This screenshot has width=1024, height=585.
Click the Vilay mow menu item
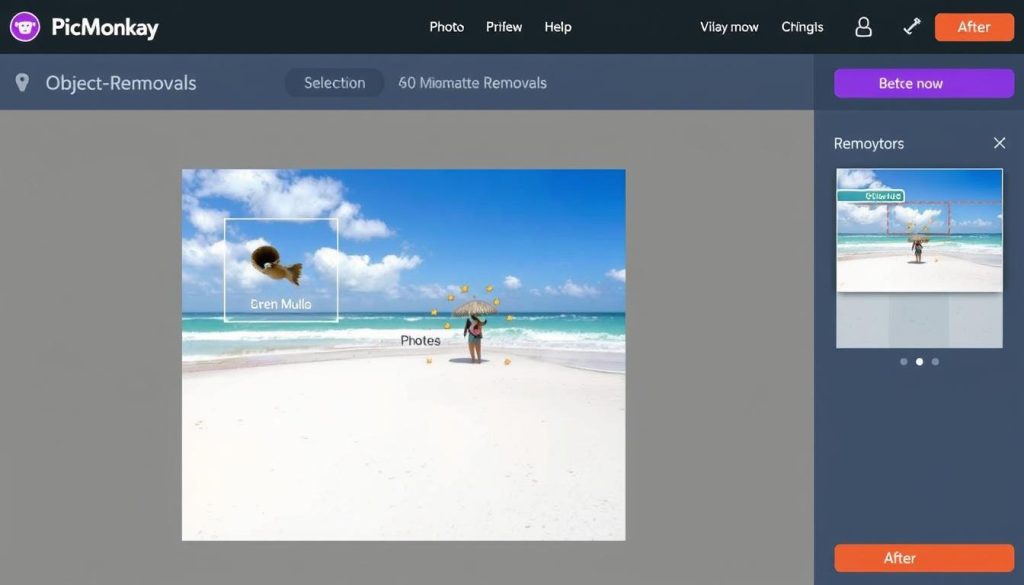pos(728,27)
